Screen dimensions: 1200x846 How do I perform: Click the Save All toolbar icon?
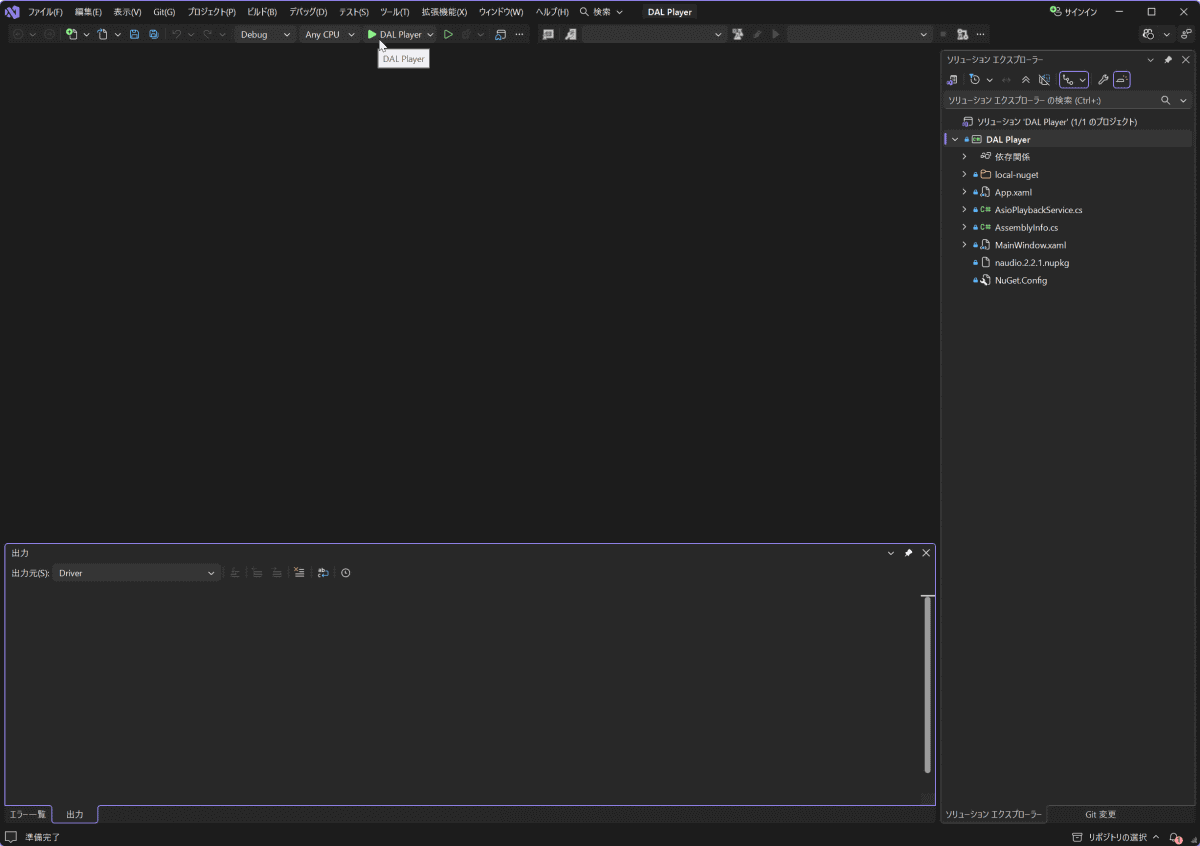coord(153,34)
